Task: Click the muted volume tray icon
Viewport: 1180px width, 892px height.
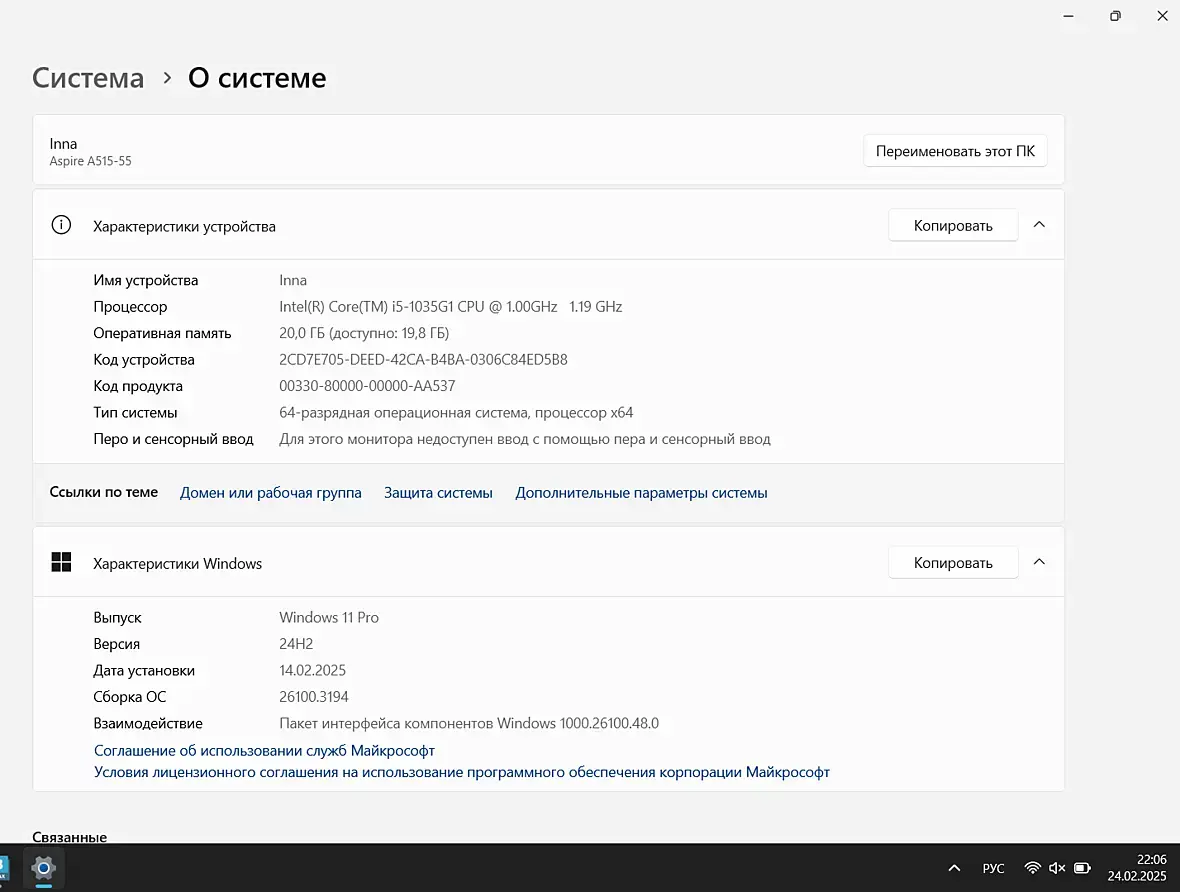Action: 1057,868
